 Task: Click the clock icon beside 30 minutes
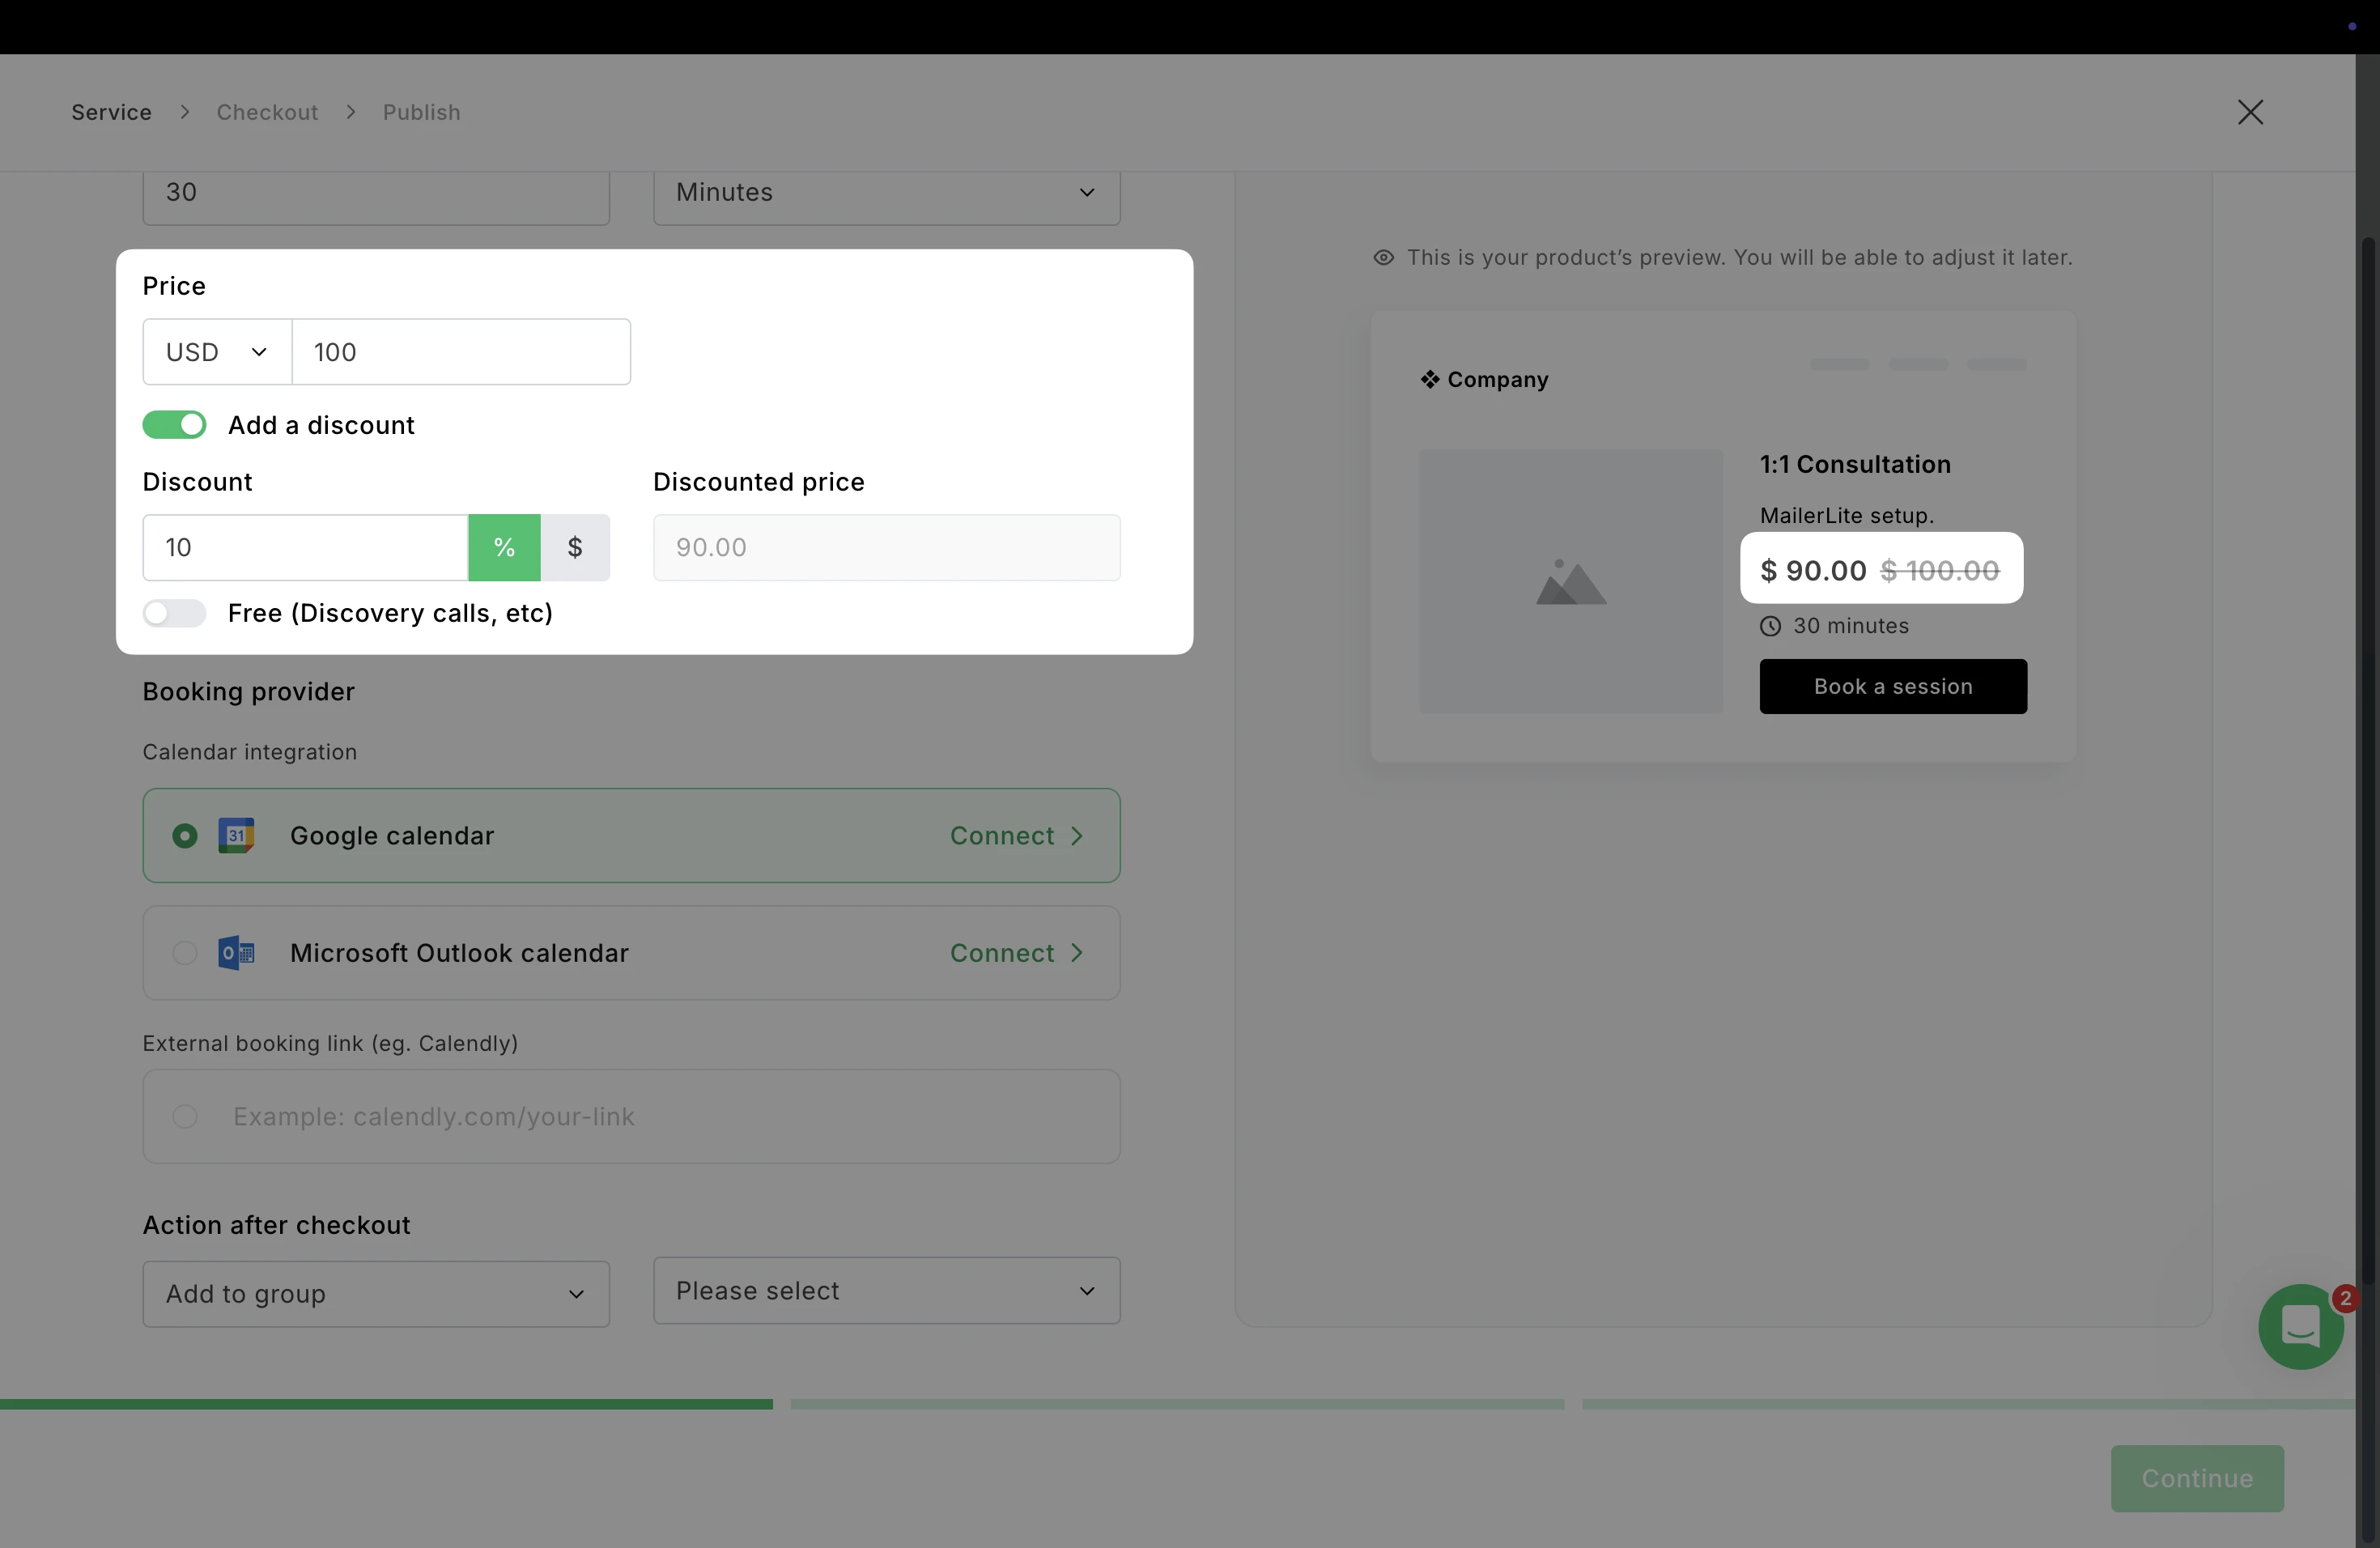point(1770,626)
